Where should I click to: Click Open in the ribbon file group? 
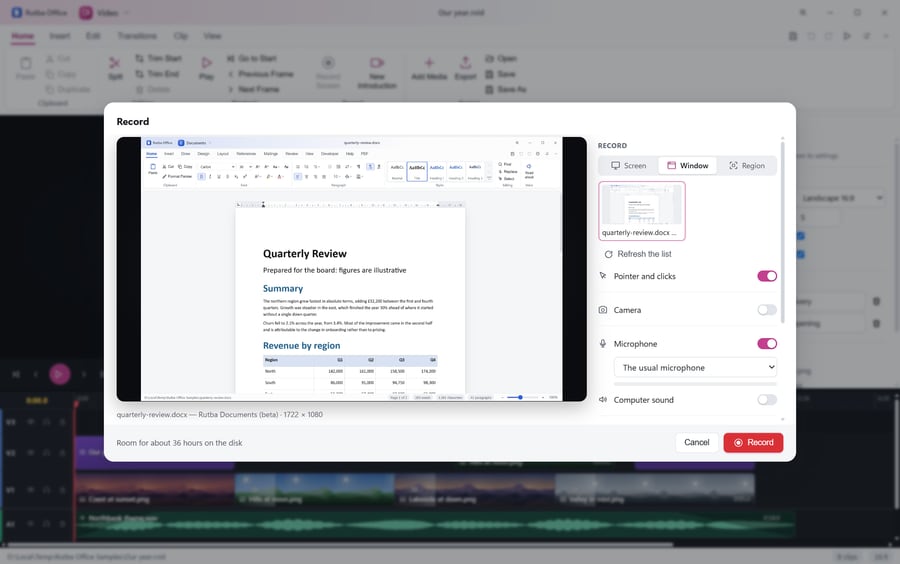pos(501,59)
